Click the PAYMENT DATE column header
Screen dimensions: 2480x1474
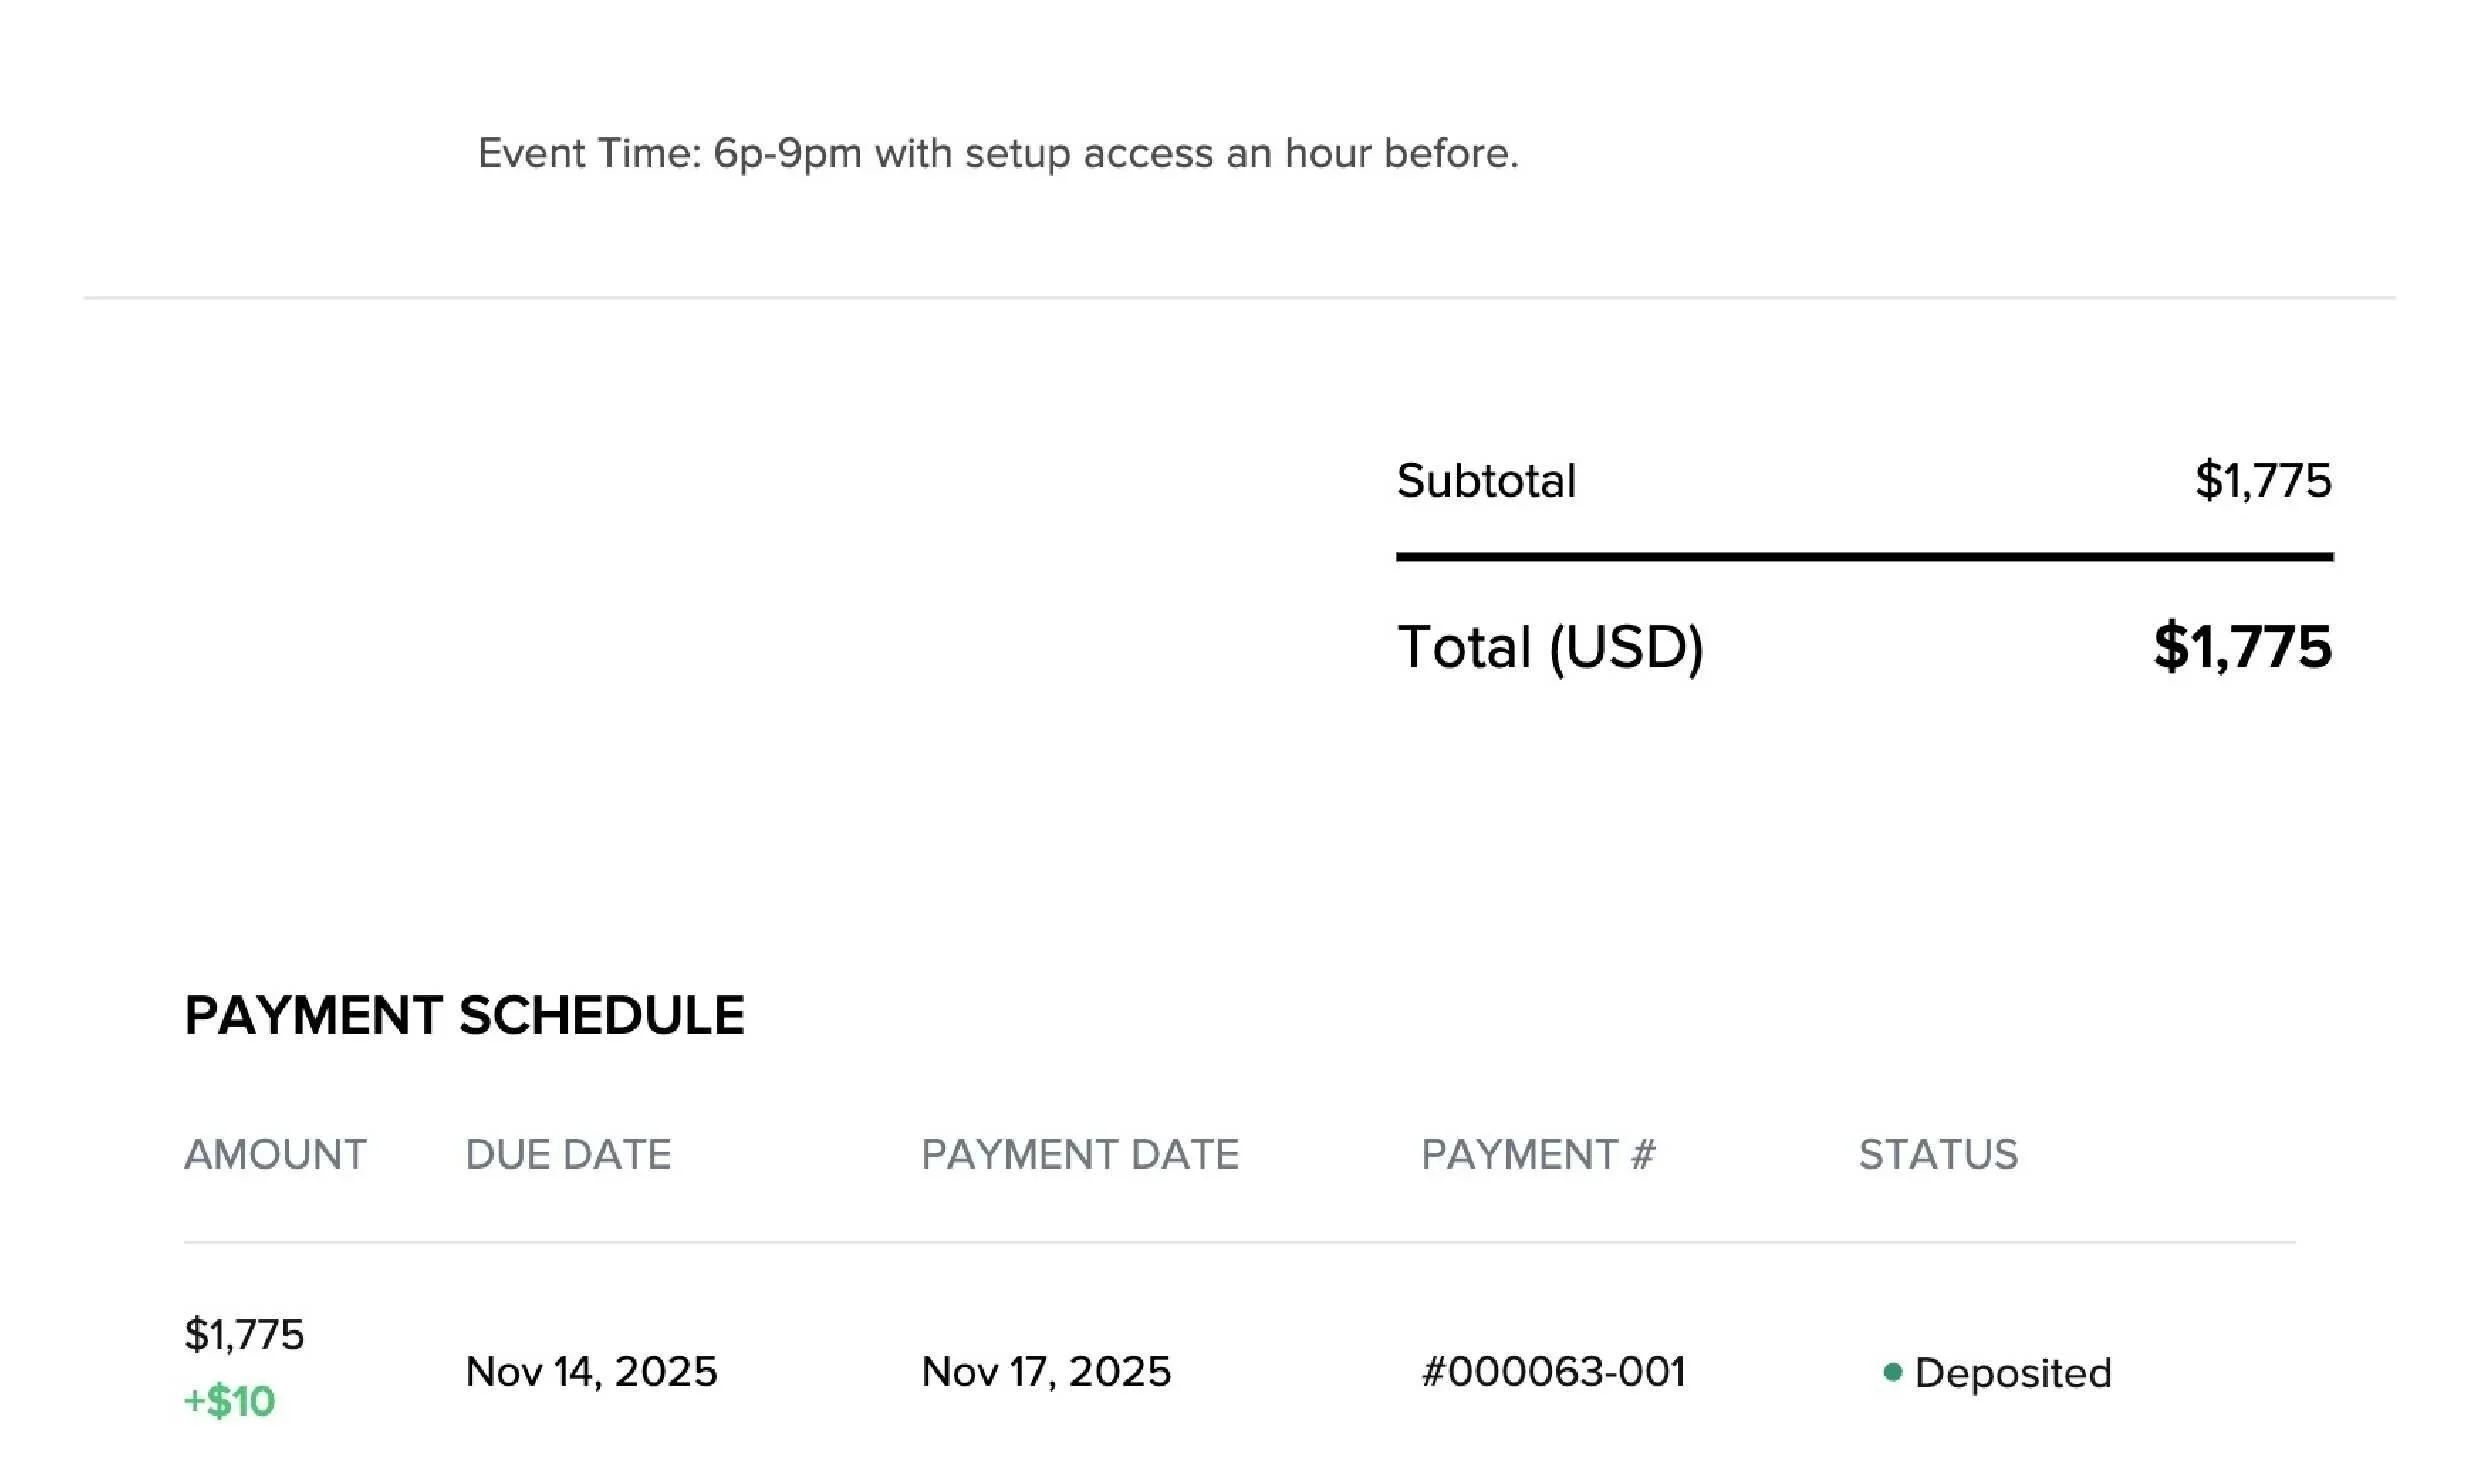point(1080,1155)
